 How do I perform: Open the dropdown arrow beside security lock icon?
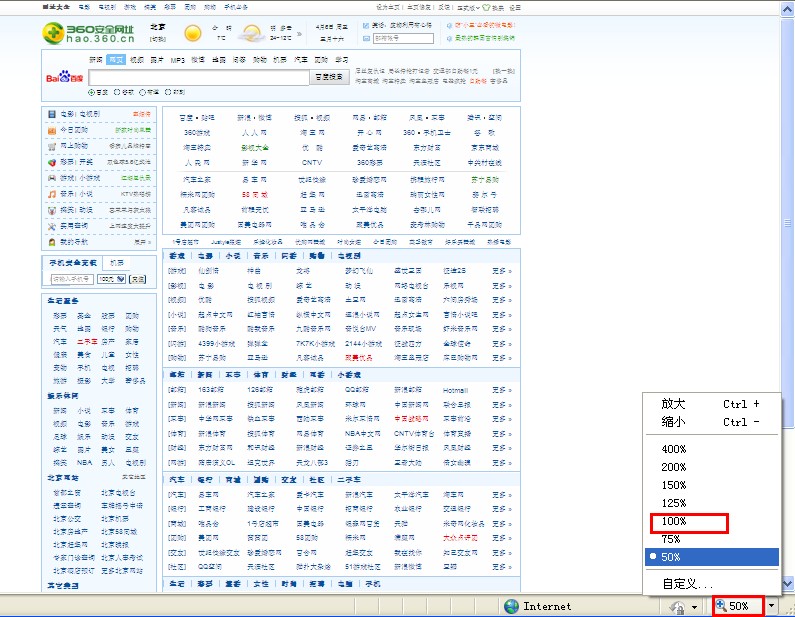[694, 606]
